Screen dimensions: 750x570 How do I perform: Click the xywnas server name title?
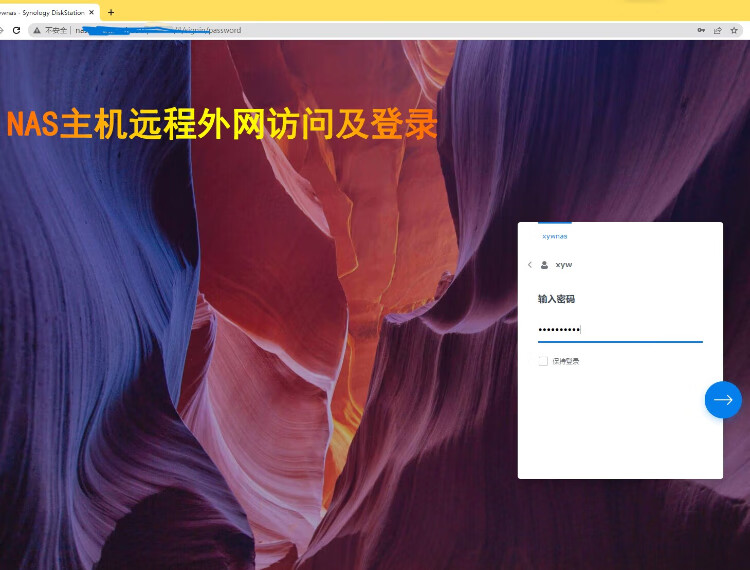pyautogui.click(x=554, y=236)
